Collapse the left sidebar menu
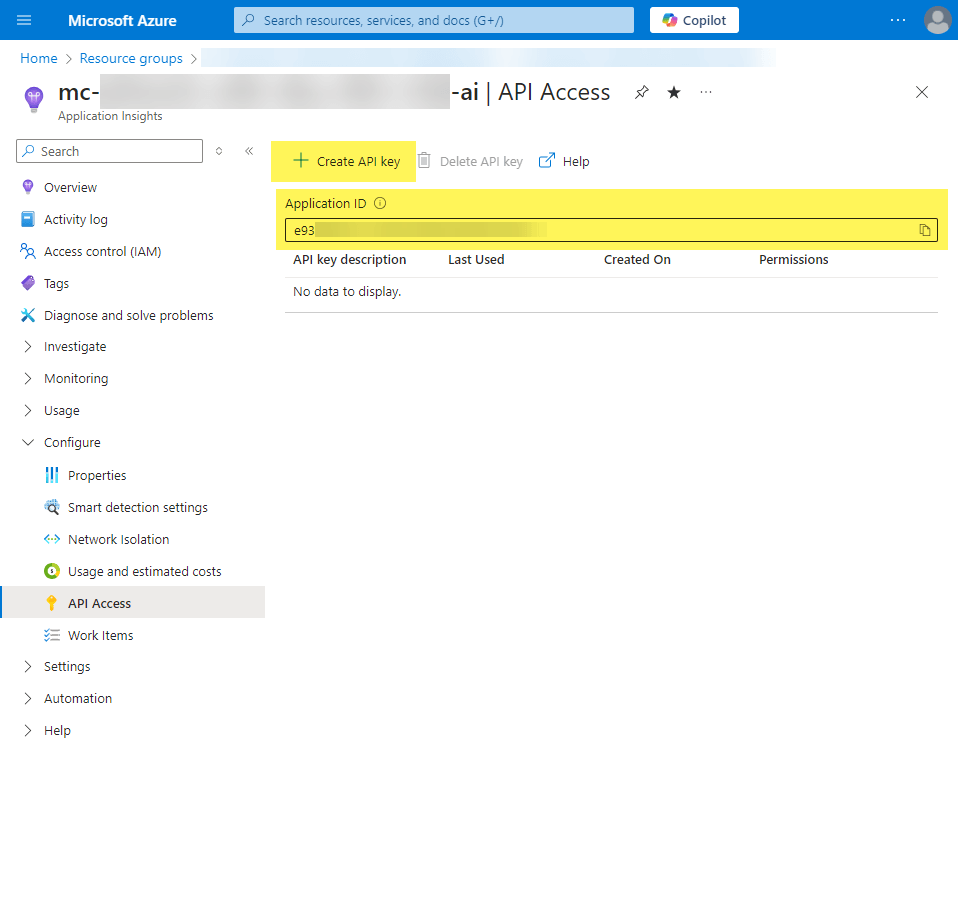The image size is (958, 910). [x=249, y=151]
